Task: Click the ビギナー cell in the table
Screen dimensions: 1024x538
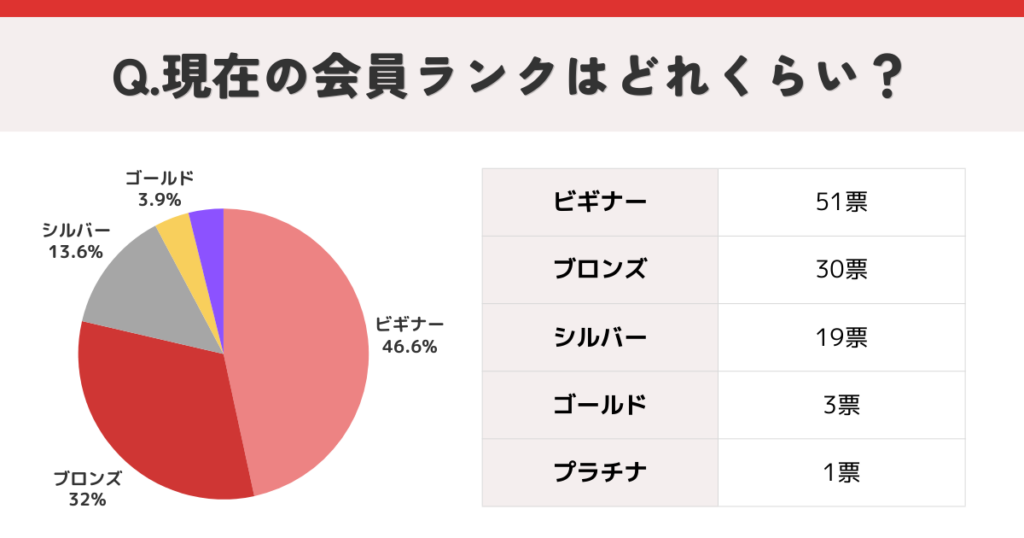Action: tap(600, 202)
